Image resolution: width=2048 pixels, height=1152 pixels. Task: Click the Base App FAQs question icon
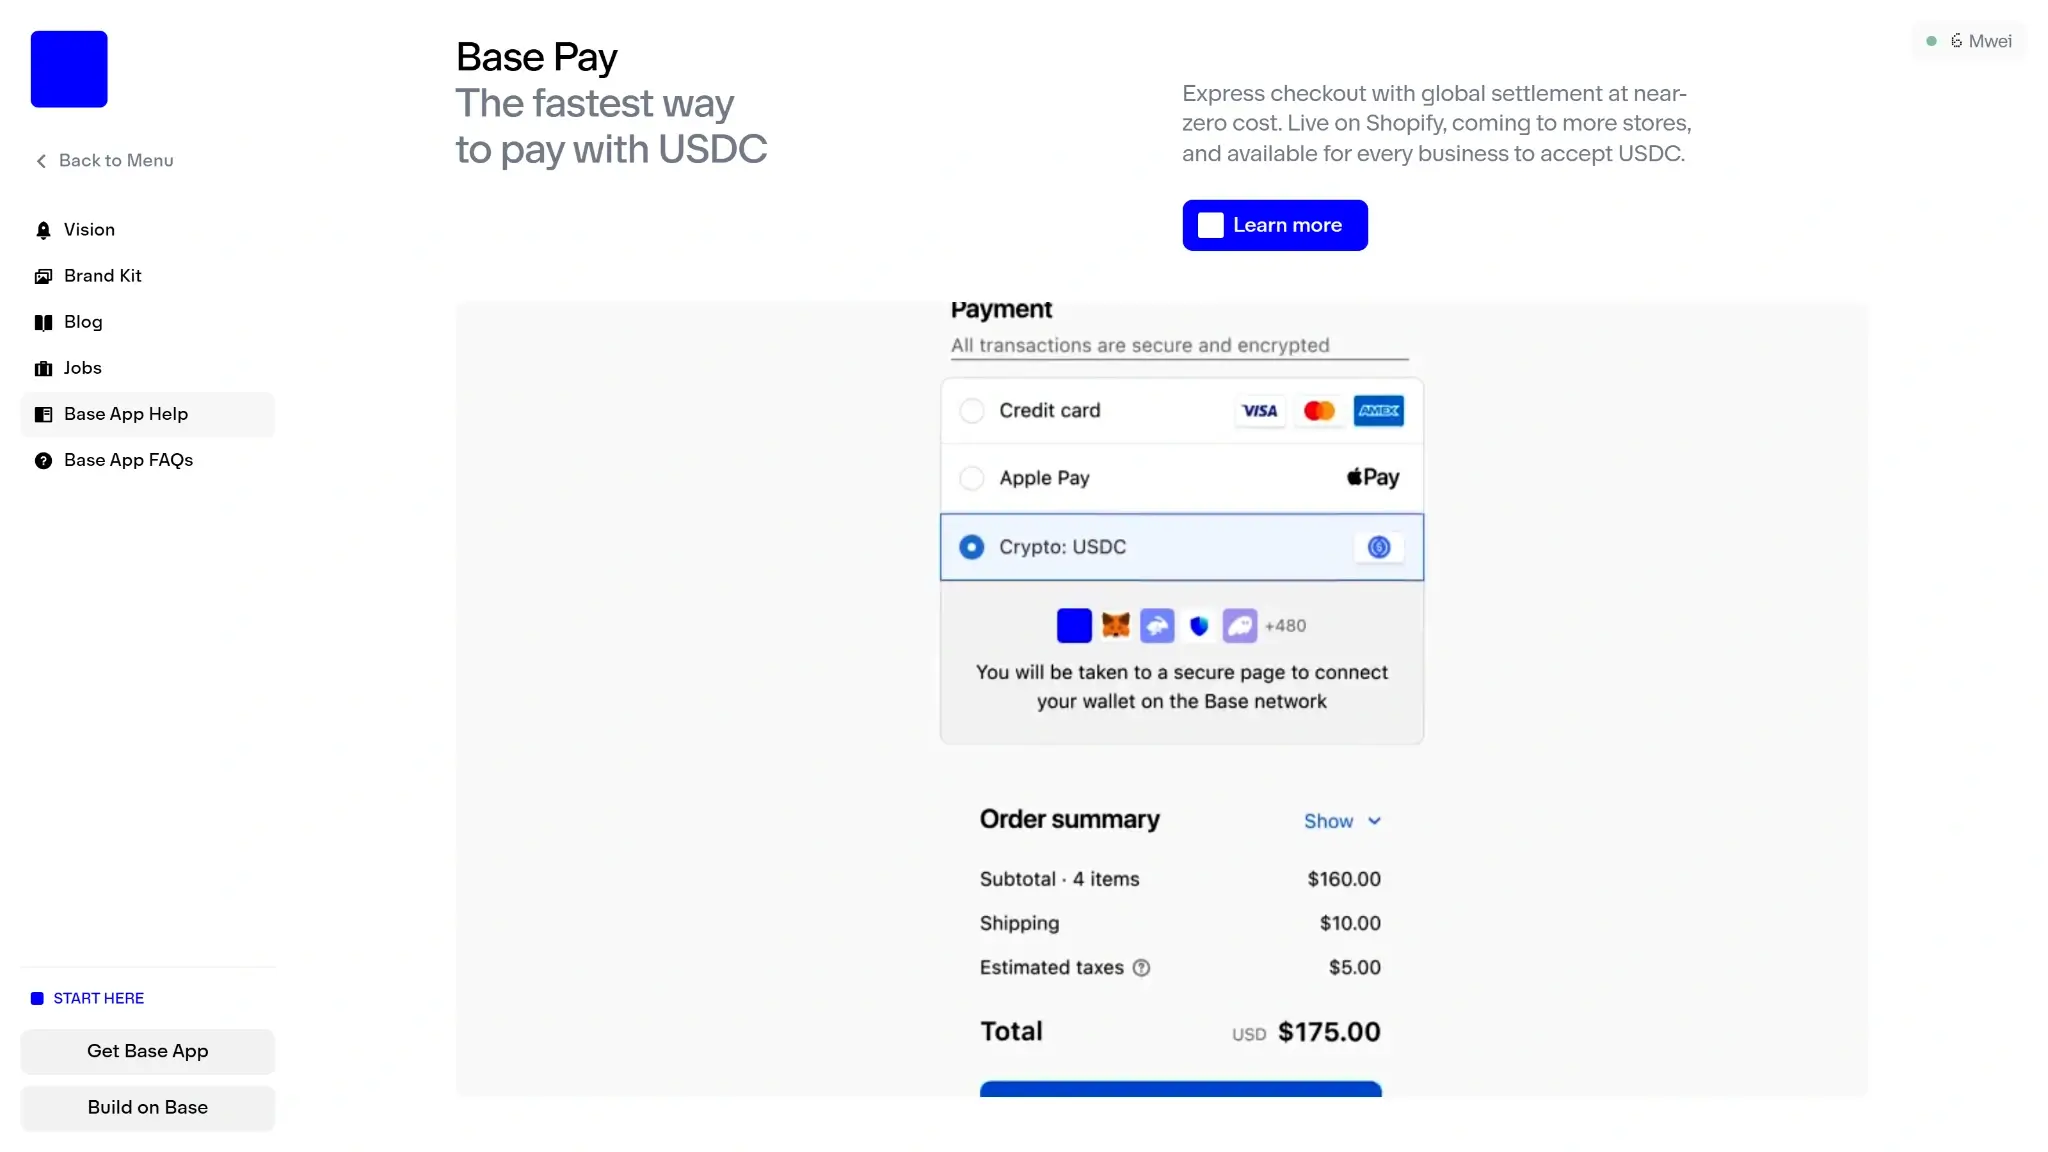[43, 460]
